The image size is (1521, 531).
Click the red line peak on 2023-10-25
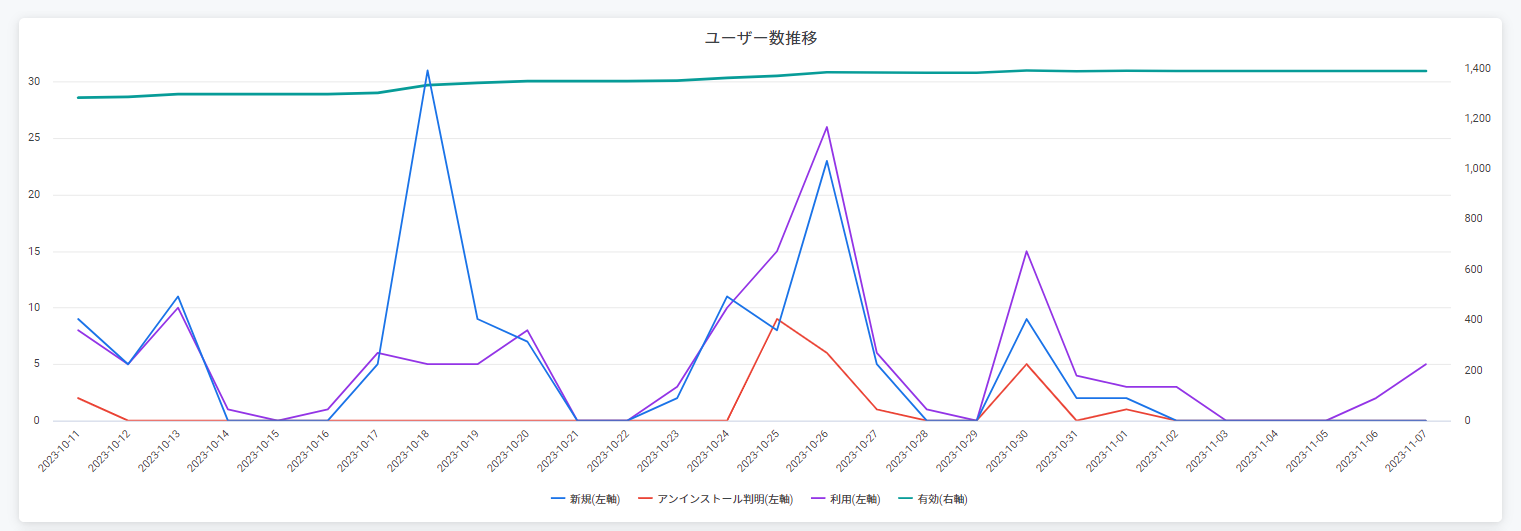tap(777, 319)
